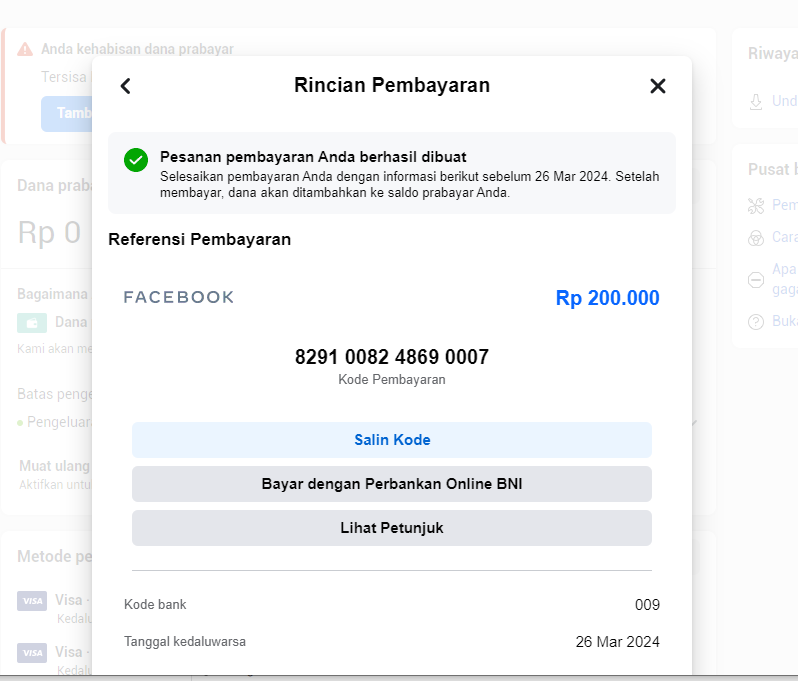Click the Lihat Petunjuk button

point(392,528)
